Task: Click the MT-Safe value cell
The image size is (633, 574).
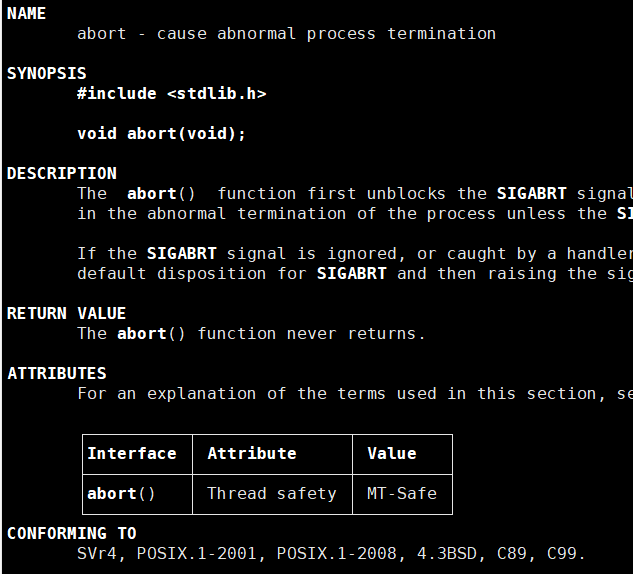Action: pyautogui.click(x=402, y=493)
